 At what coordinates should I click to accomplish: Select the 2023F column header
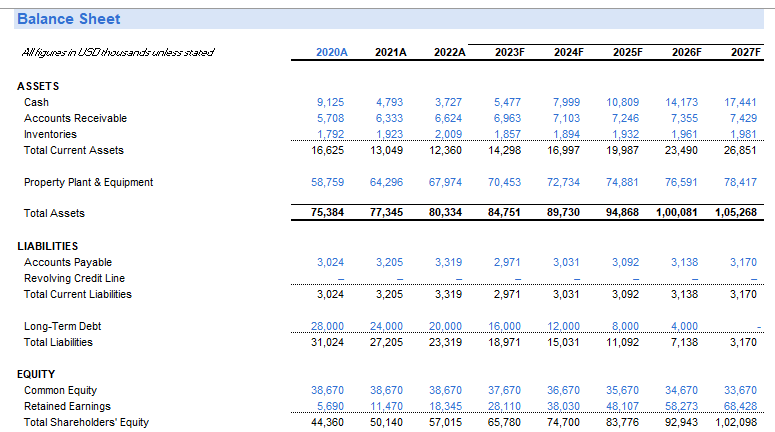coord(510,52)
